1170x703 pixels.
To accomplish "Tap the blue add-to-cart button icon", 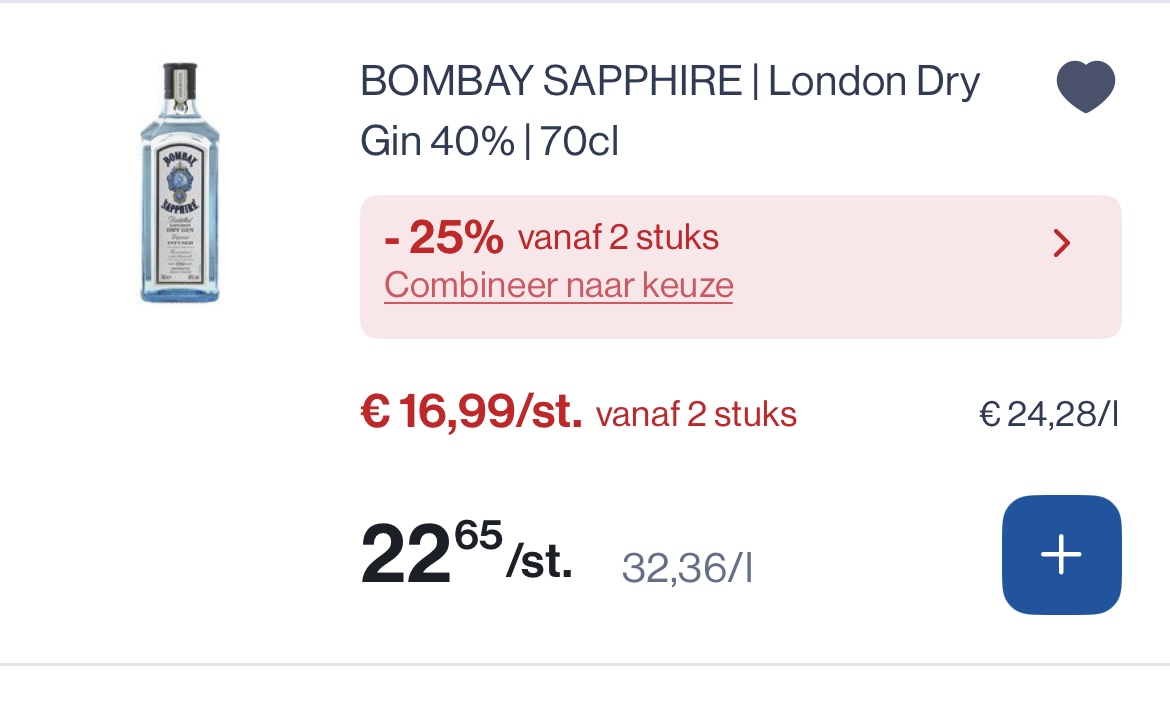I will coord(1061,554).
